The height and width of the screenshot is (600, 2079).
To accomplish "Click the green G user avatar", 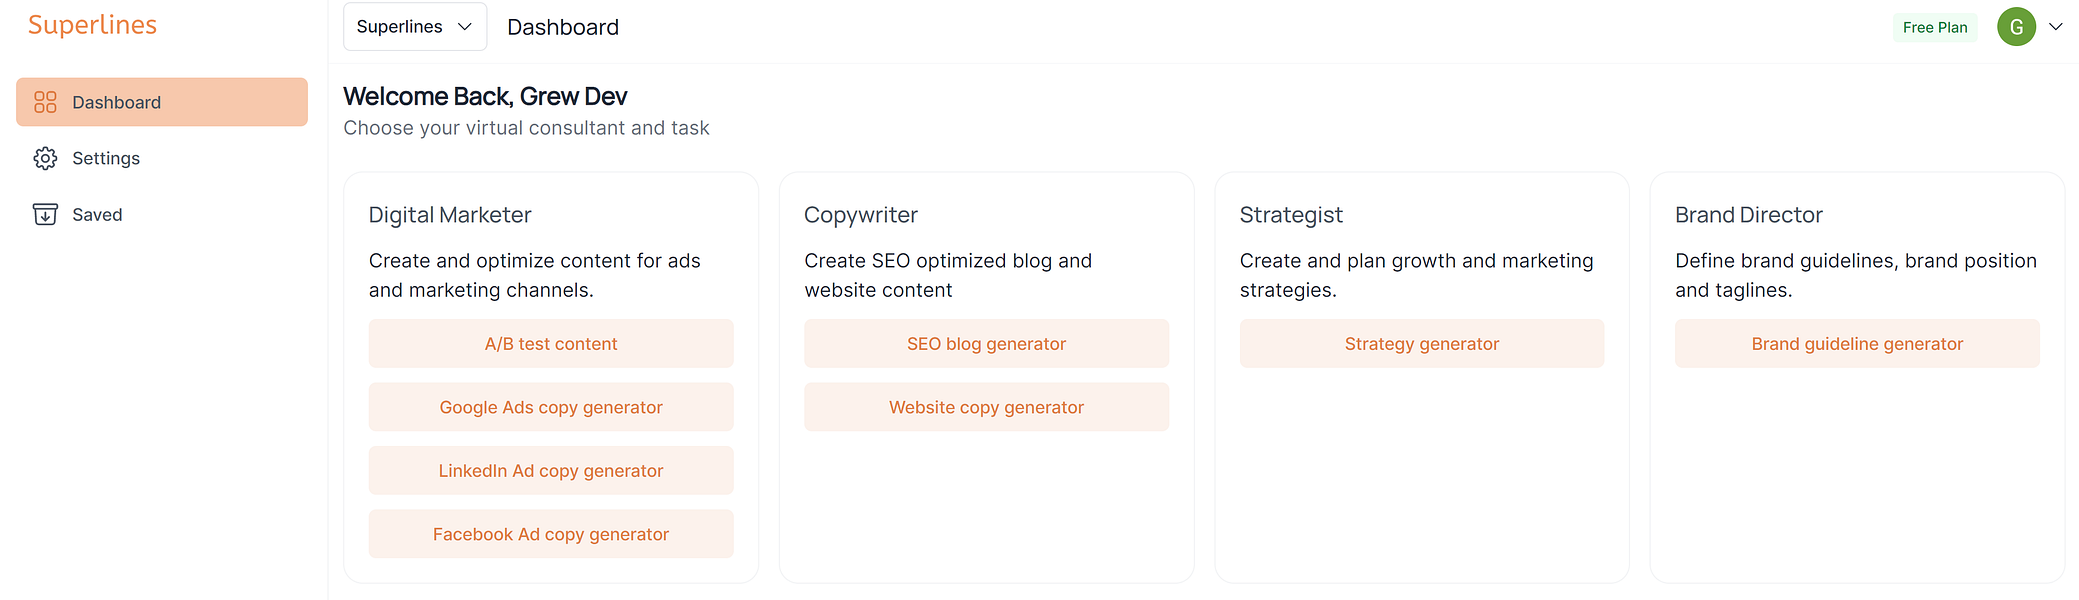I will (x=2016, y=27).
